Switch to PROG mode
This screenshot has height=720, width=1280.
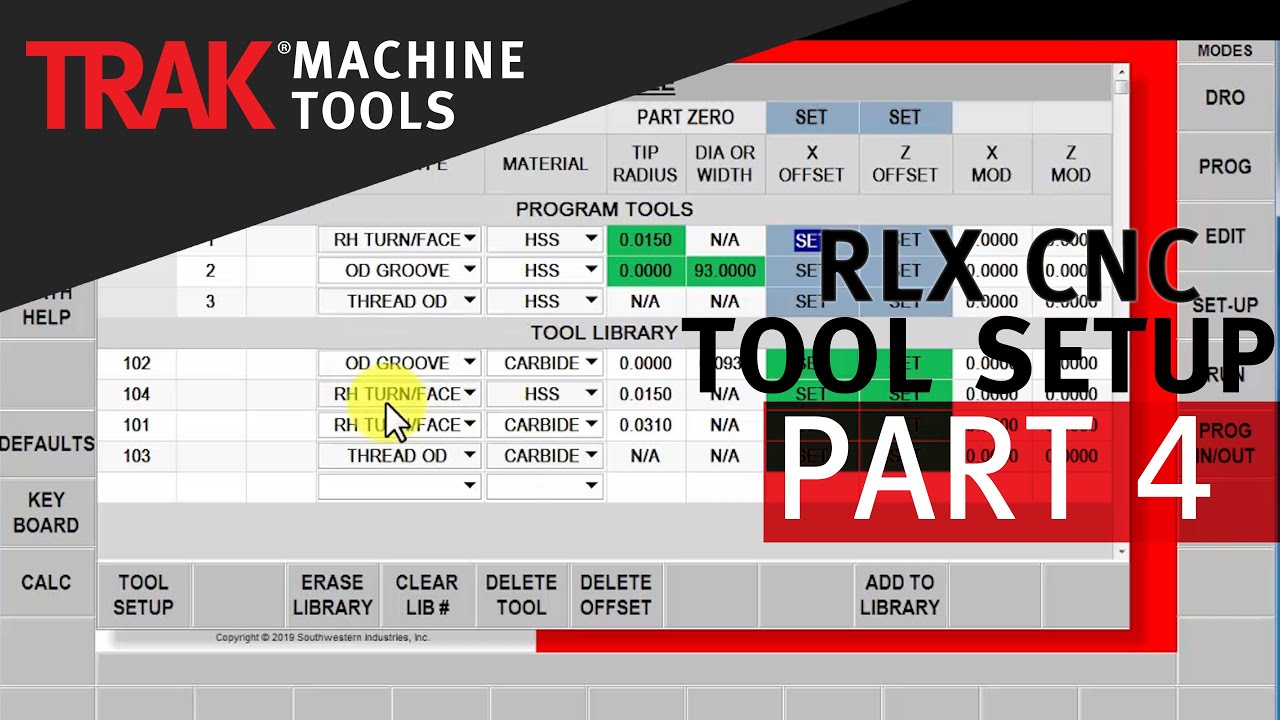click(1225, 166)
